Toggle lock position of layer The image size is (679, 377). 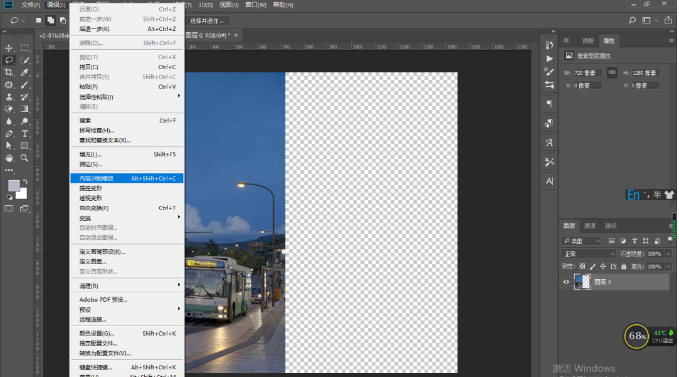click(603, 266)
